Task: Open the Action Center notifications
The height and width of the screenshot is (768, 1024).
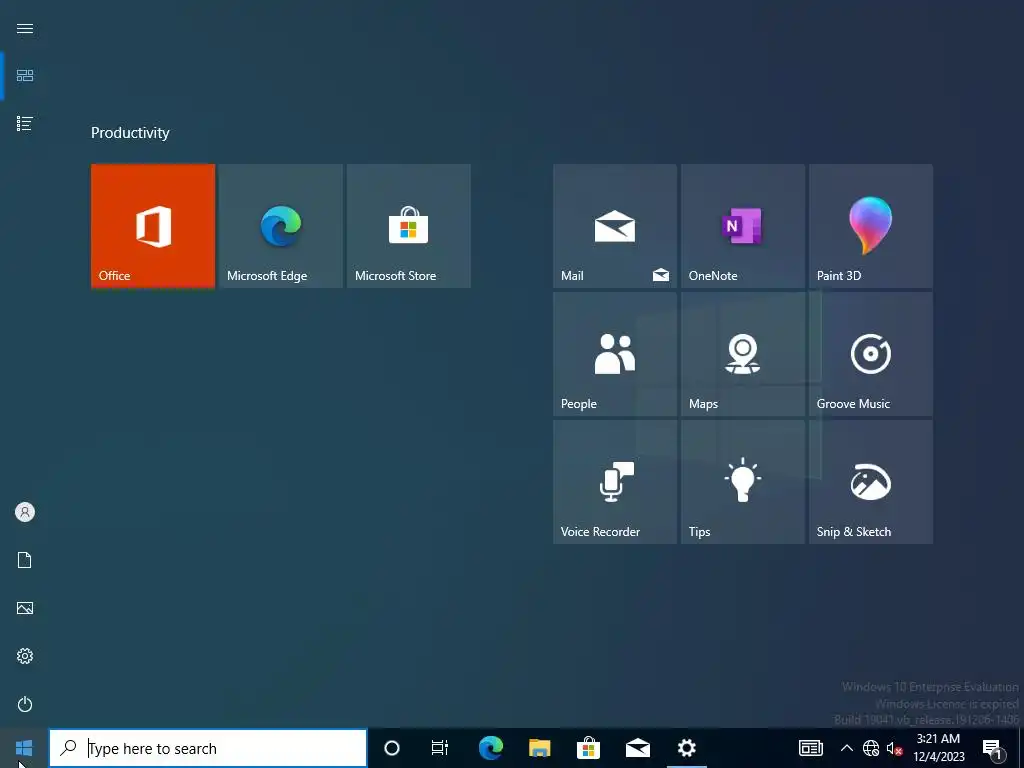Action: [x=992, y=748]
